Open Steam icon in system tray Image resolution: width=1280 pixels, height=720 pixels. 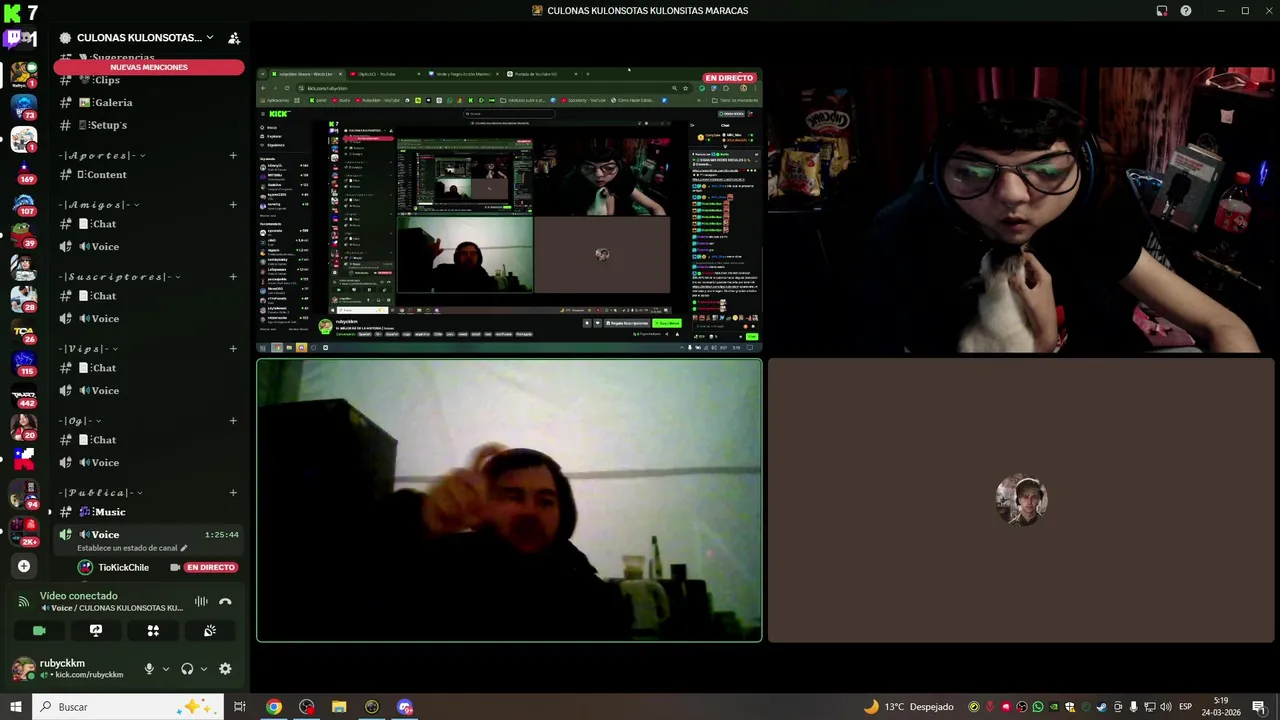(x=1102, y=707)
